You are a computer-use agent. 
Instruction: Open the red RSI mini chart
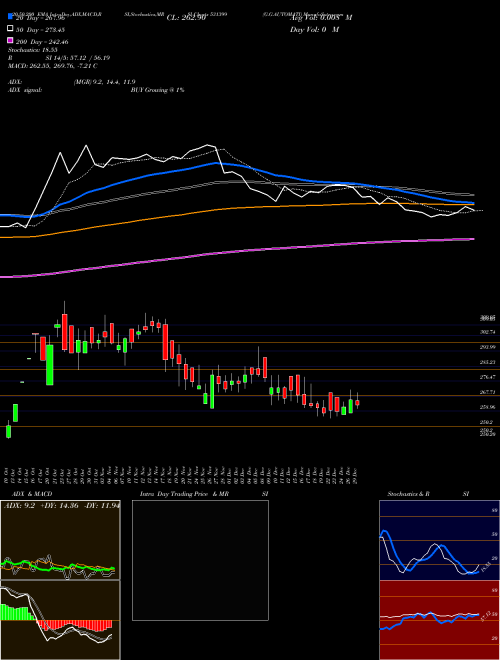point(439,620)
